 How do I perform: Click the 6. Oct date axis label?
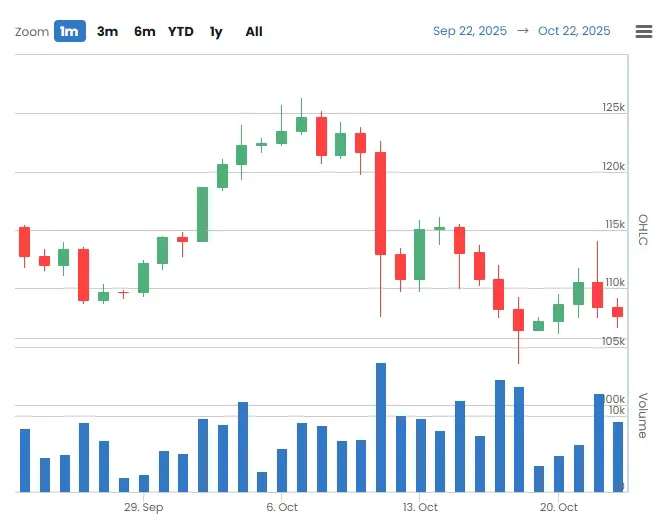point(282,507)
